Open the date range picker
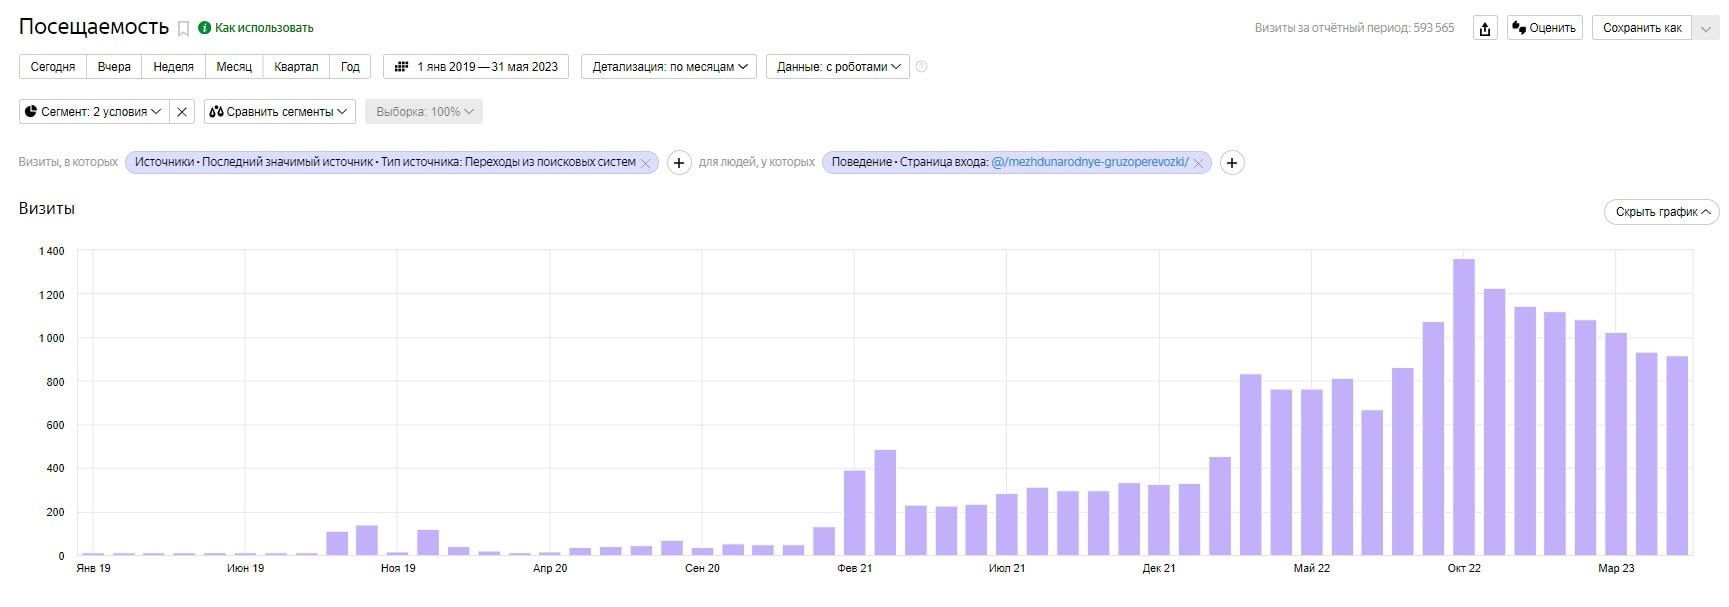The height and width of the screenshot is (607, 1729). point(476,67)
